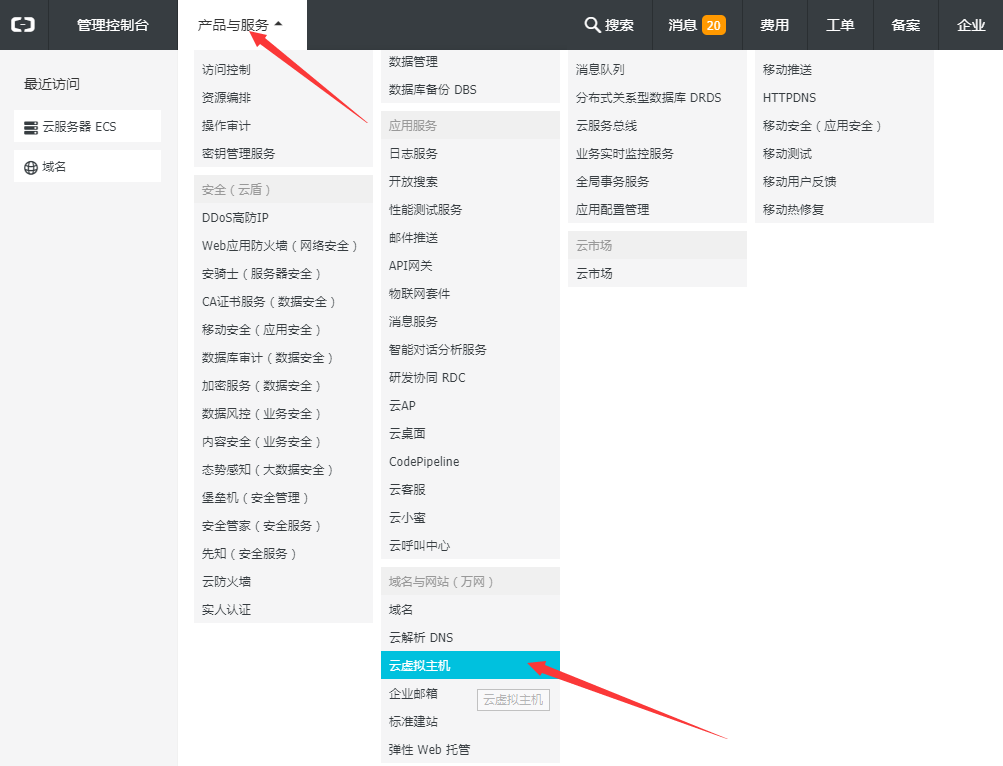Collapse the 产品与服务 dropdown arrow
Viewport: 1003px width, 766px height.
pyautogui.click(x=278, y=24)
